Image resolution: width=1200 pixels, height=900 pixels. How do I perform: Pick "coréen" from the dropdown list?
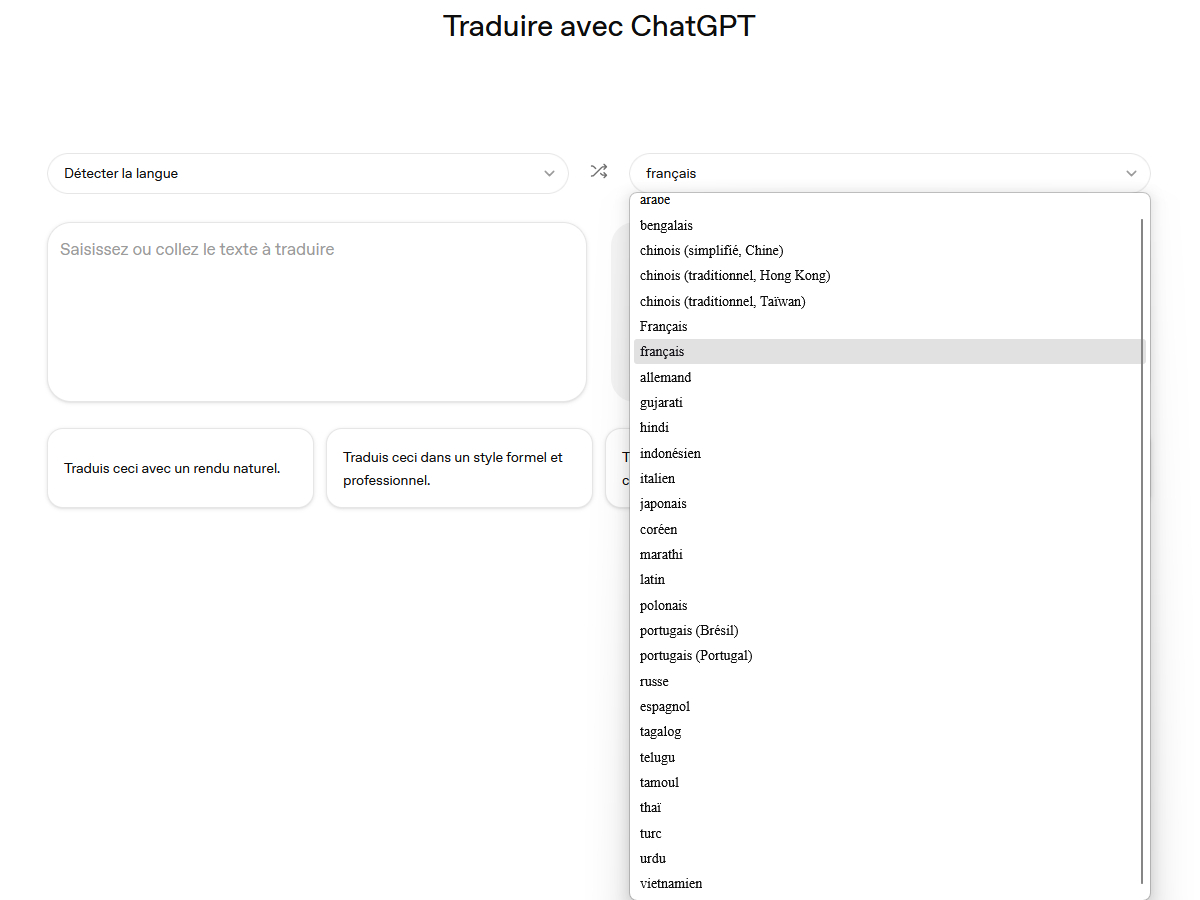point(658,529)
